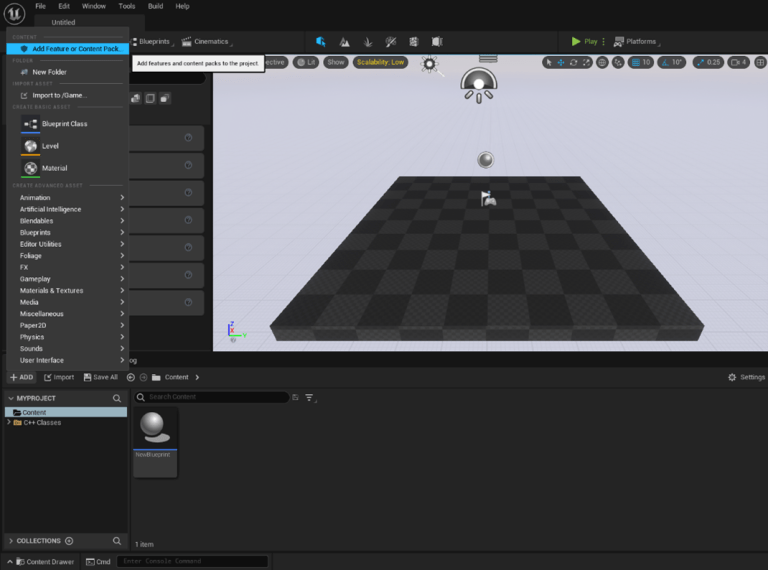The height and width of the screenshot is (570, 768).
Task: Search collections magnifier icon
Action: point(117,541)
